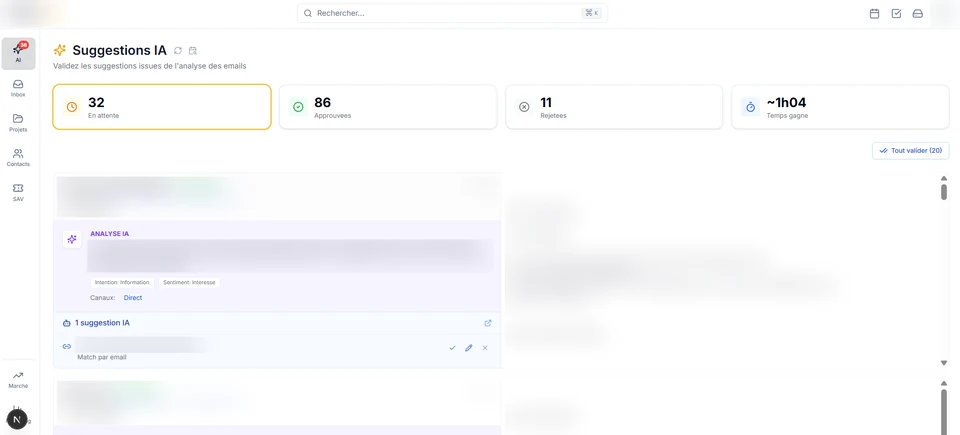Click the top scroll-up arrow in the right panel
Viewport: 960px width, 435px height.
pyautogui.click(x=943, y=178)
